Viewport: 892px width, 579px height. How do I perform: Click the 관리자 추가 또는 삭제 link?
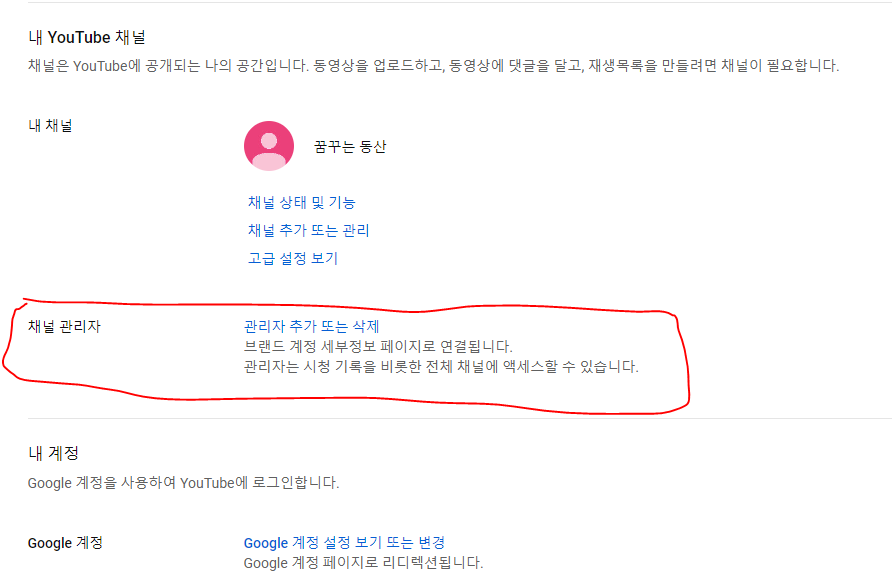[311, 326]
